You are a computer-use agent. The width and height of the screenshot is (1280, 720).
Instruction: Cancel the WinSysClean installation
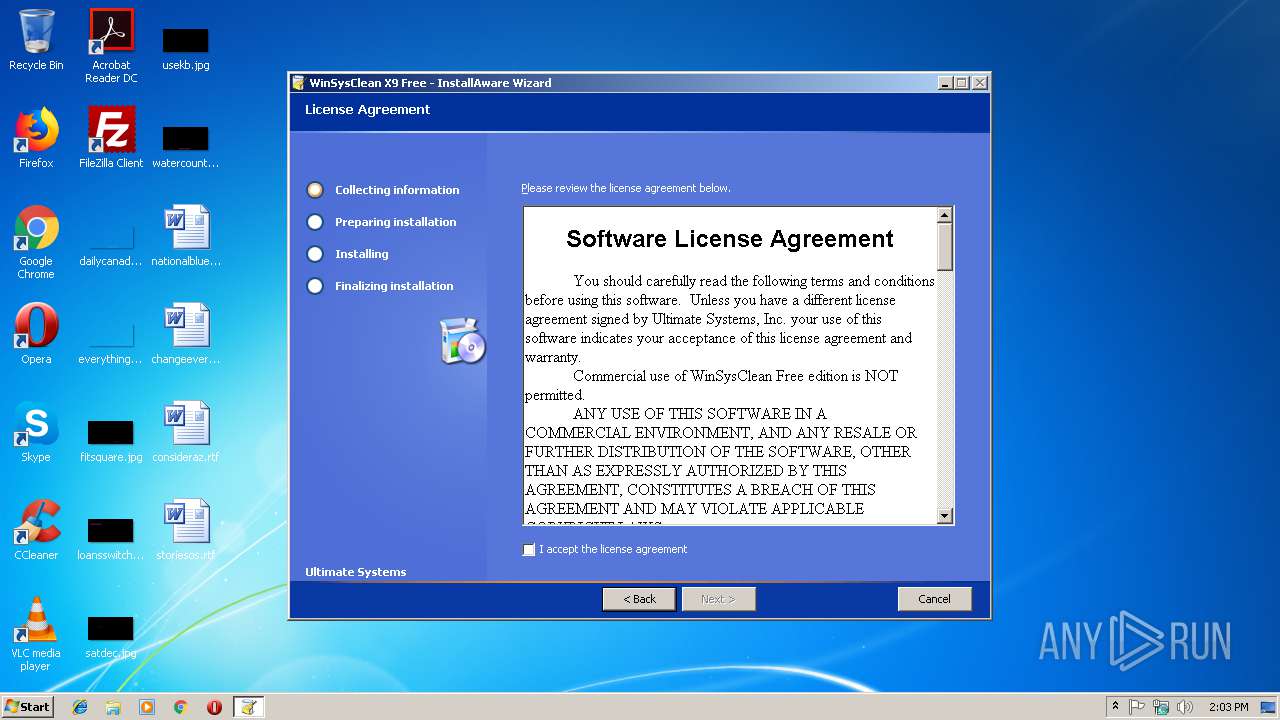click(x=934, y=599)
